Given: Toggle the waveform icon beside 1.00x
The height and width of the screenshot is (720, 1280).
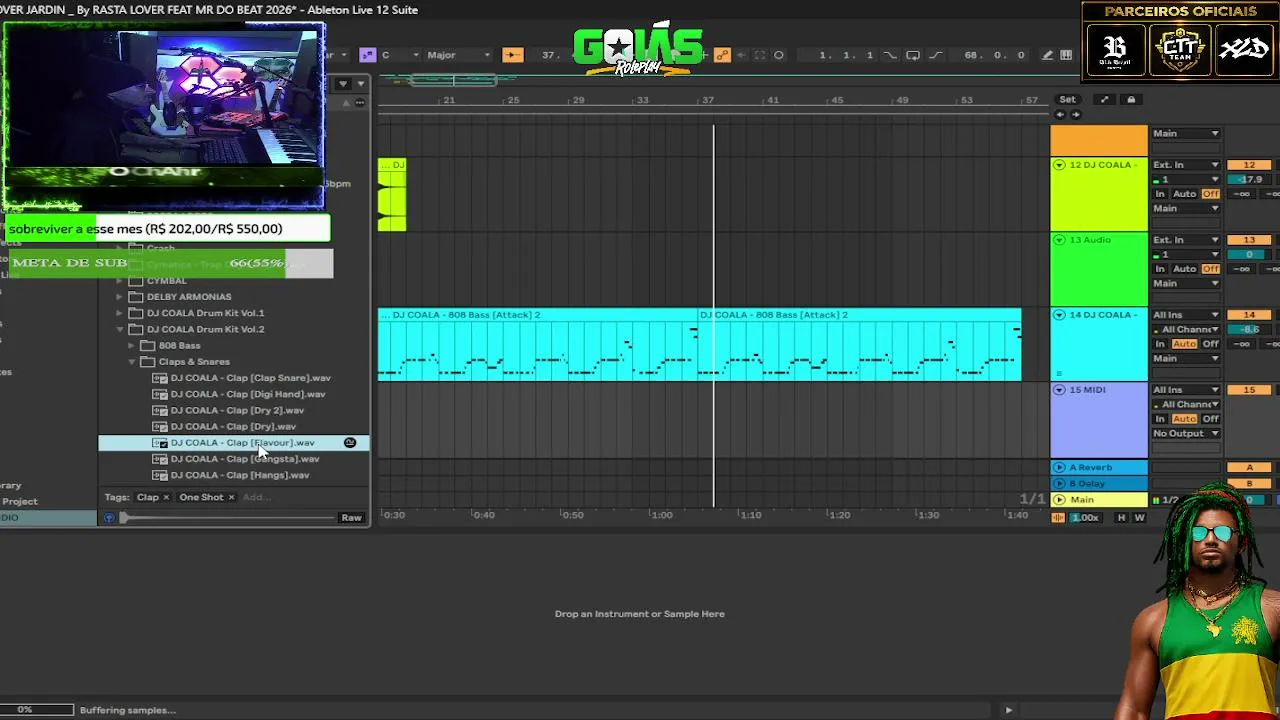Looking at the screenshot, I should tap(1058, 517).
